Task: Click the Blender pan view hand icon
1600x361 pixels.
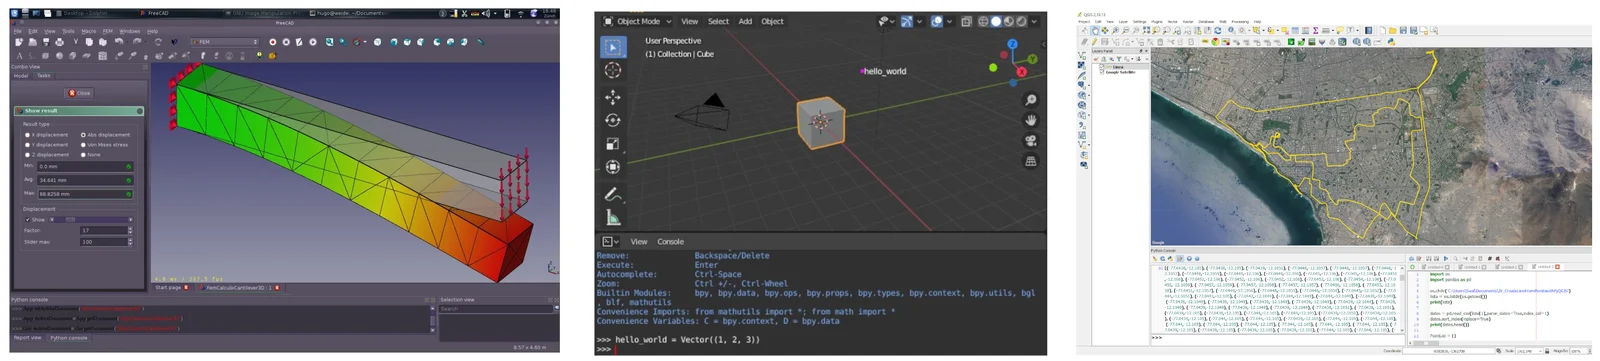Action: 1031,120
